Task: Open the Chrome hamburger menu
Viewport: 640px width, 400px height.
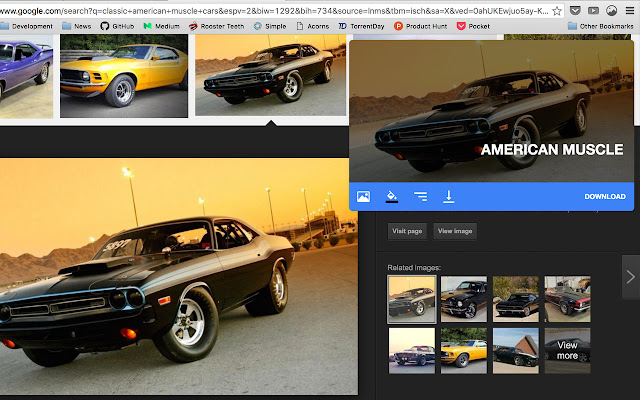Action: [x=630, y=11]
